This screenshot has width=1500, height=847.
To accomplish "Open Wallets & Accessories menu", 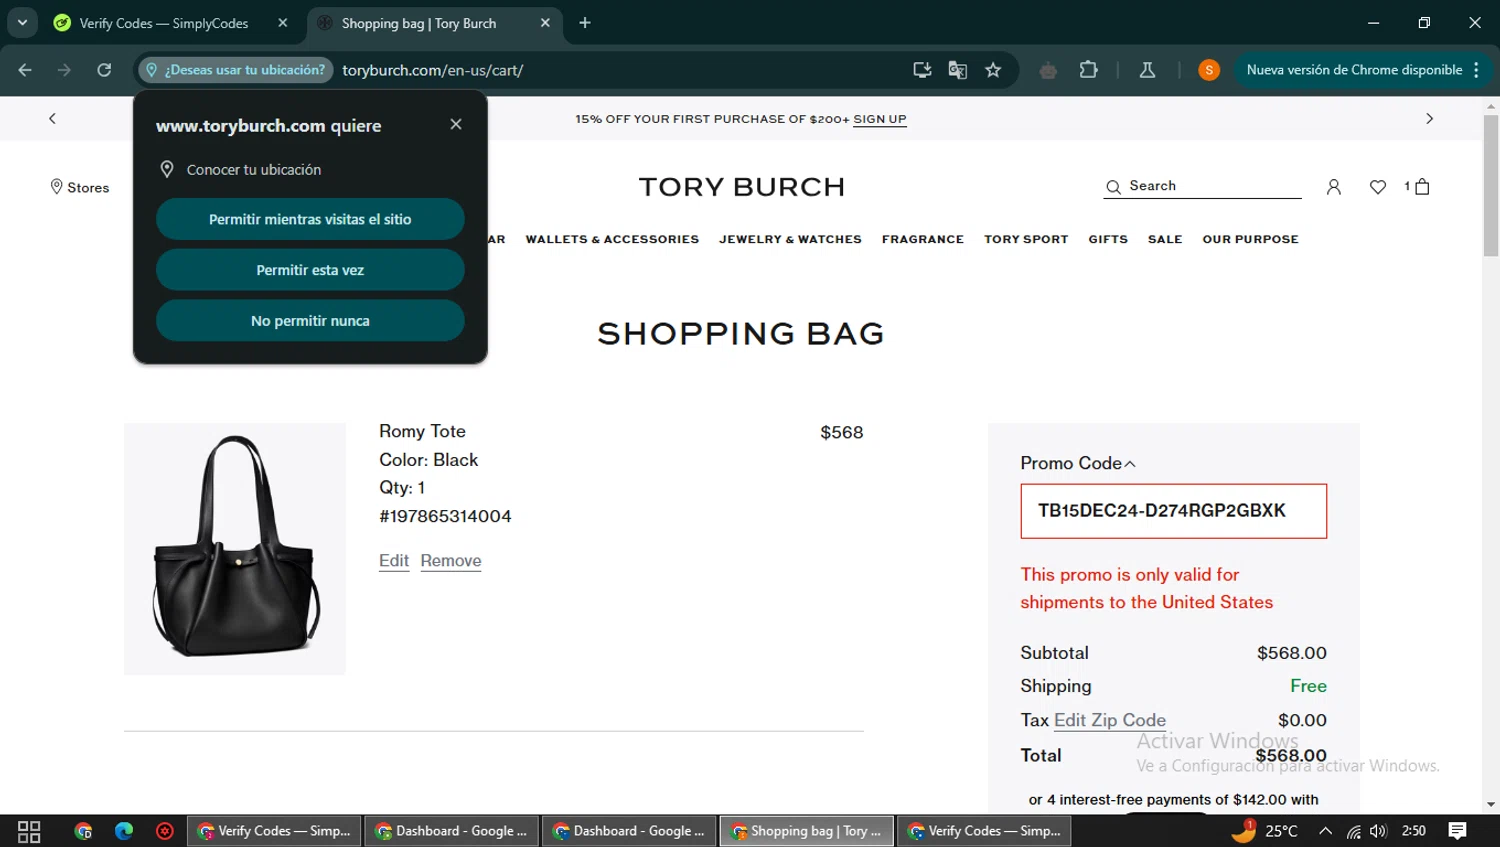I will point(612,239).
